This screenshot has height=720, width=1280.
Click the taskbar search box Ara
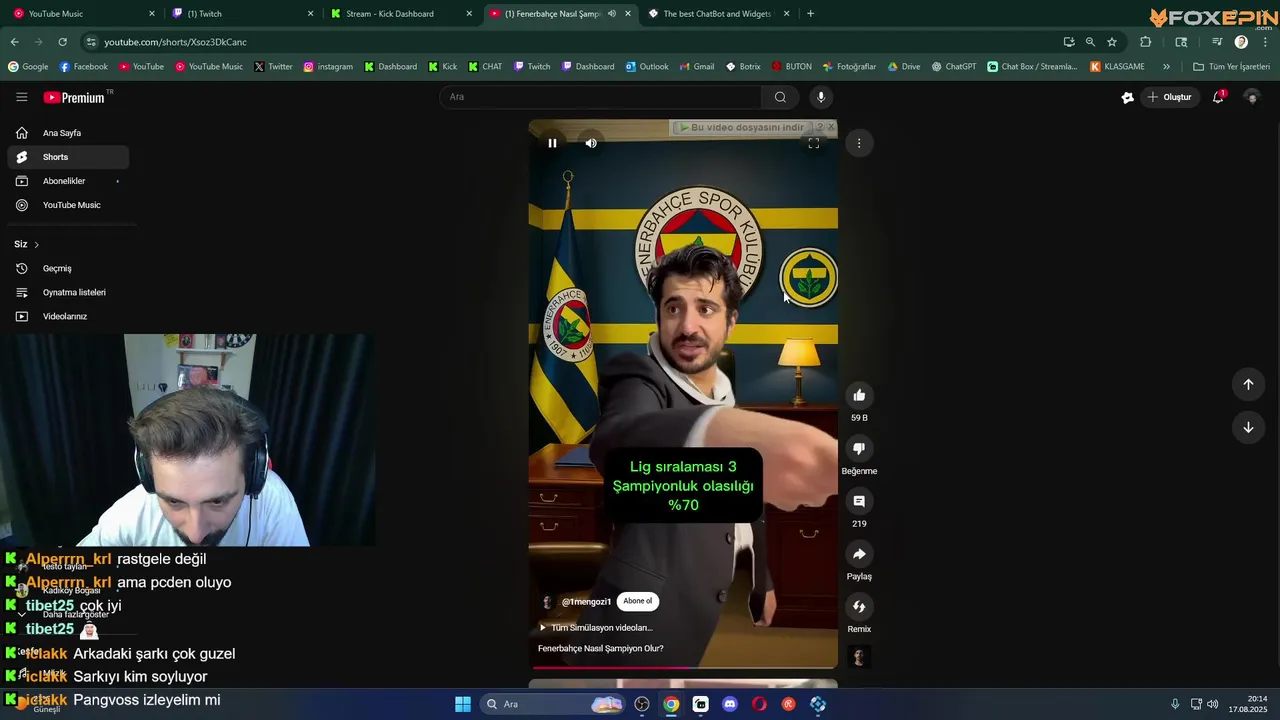click(552, 704)
